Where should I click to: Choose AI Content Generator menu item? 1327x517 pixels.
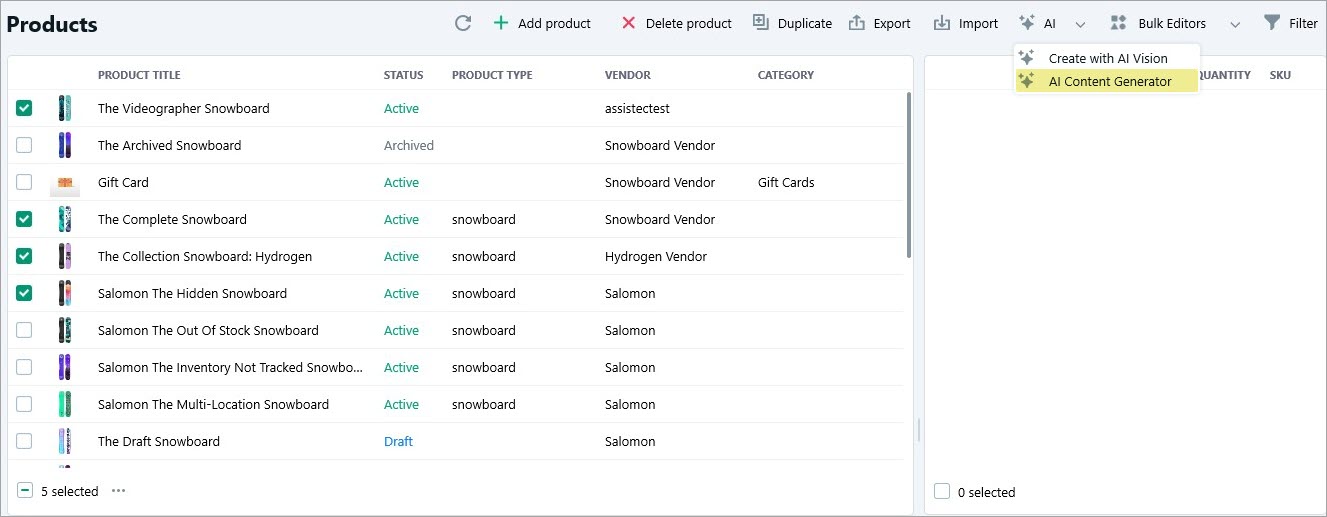point(1107,81)
